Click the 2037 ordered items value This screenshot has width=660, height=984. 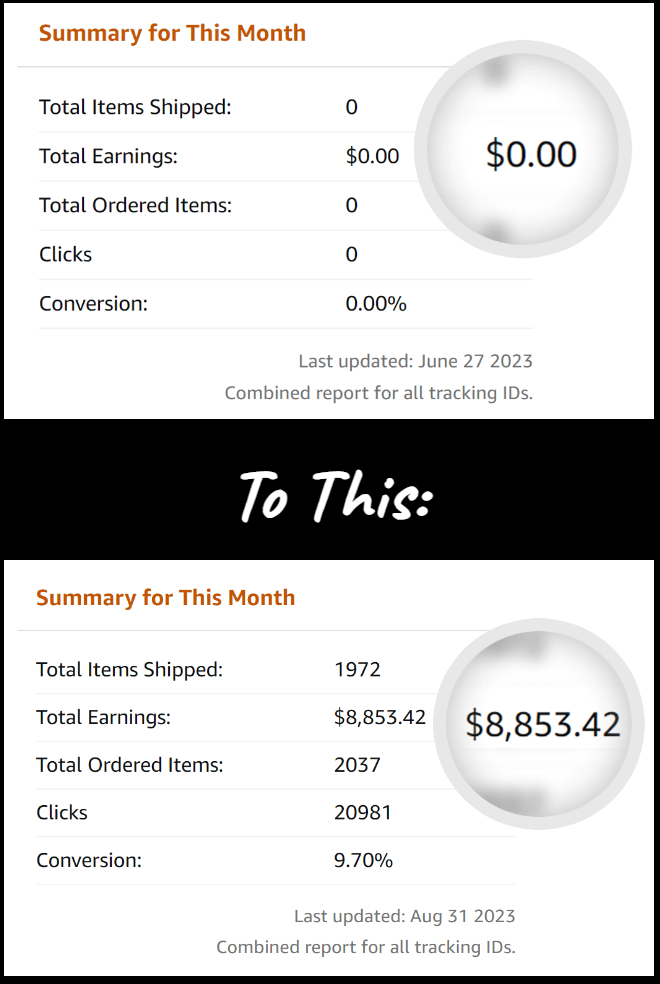(357, 765)
